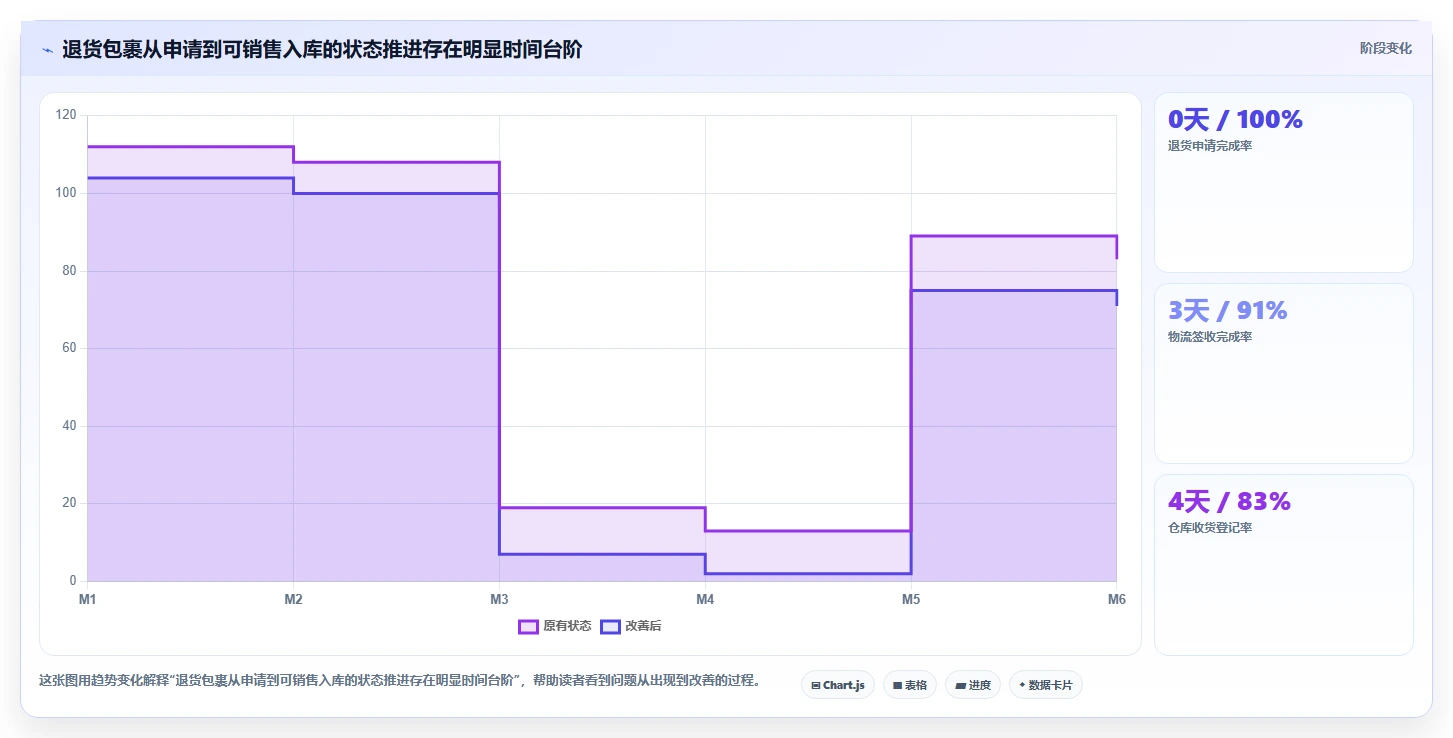Click the 80 y-axis value
Screen dimensions: 1453x738
tap(70, 271)
